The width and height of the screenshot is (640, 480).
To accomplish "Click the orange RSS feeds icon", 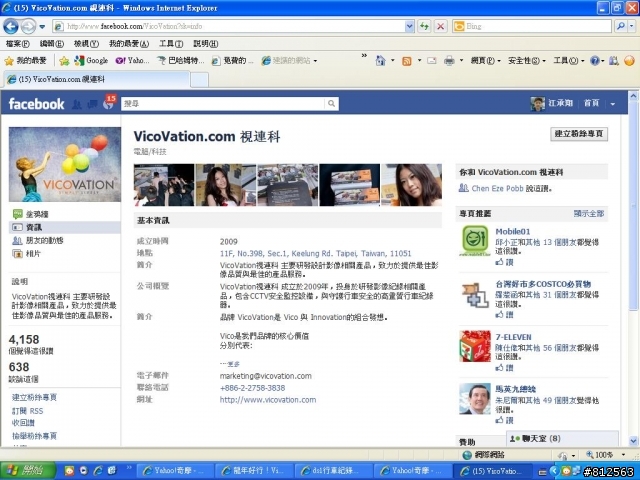I will click(407, 61).
